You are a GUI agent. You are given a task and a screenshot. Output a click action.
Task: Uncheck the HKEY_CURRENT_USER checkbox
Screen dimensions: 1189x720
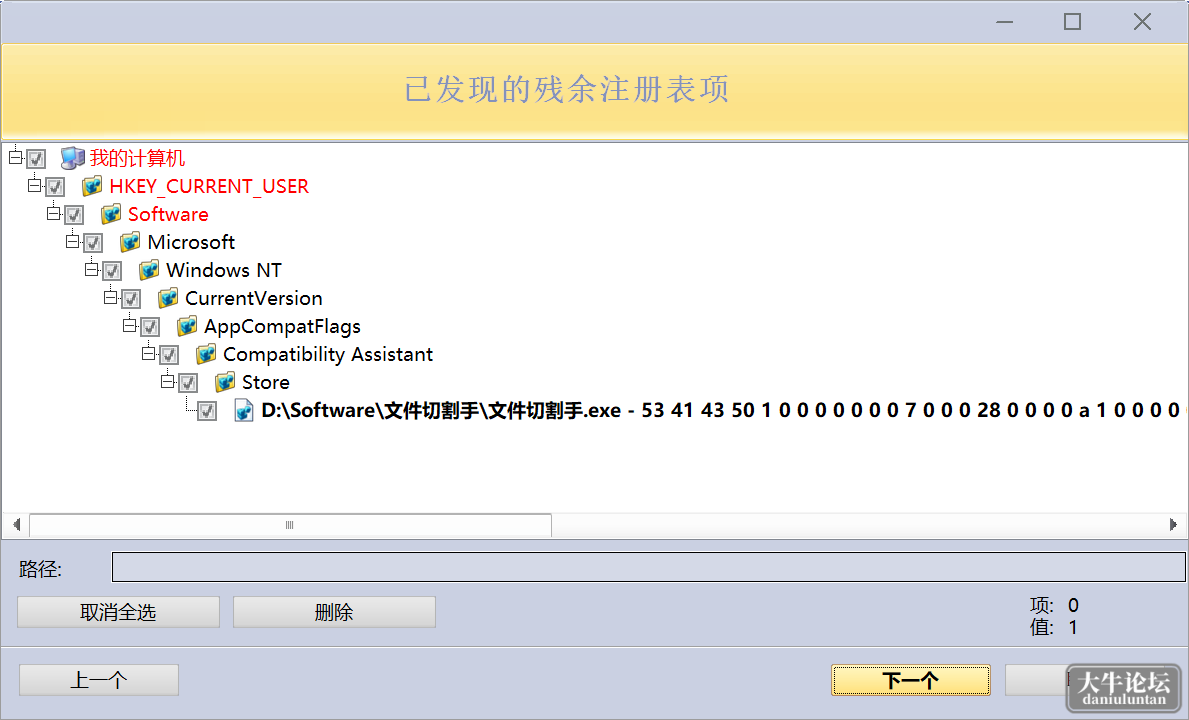pos(55,187)
